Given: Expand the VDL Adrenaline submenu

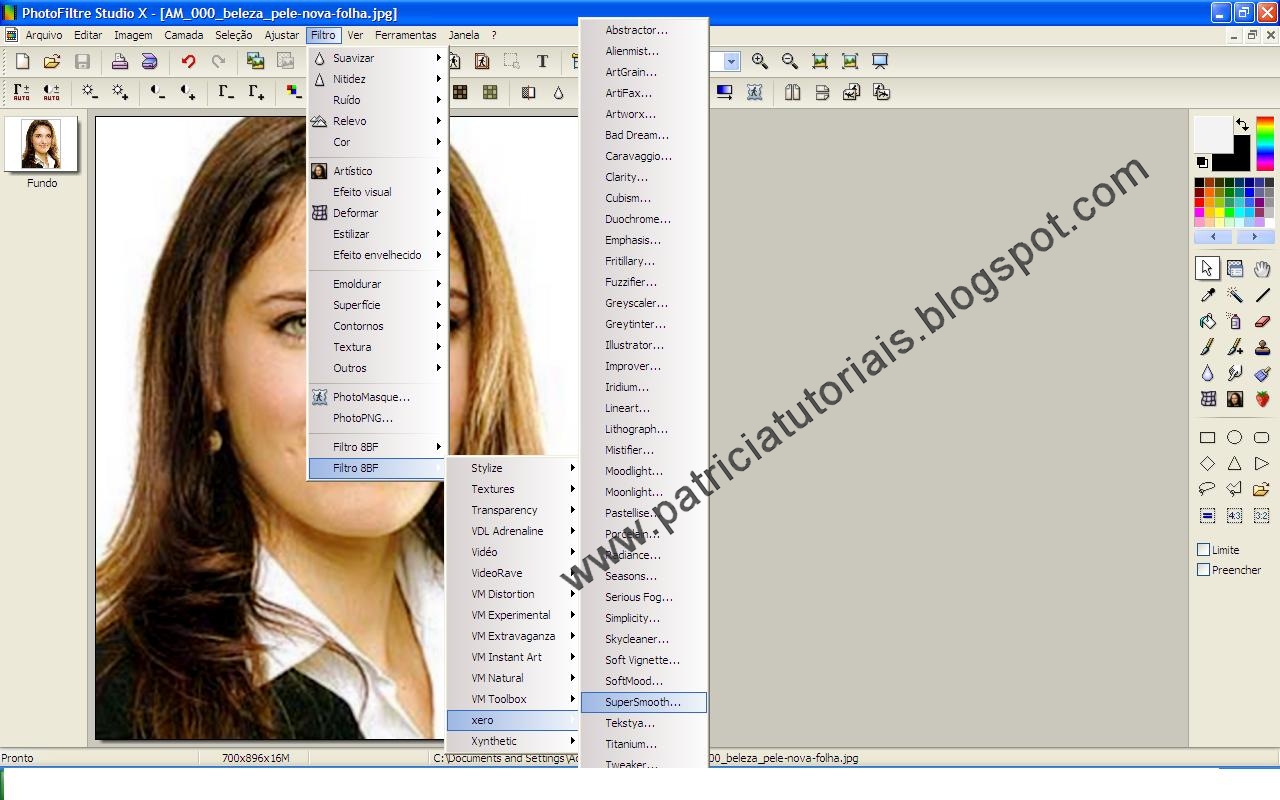Looking at the screenshot, I should click(513, 531).
